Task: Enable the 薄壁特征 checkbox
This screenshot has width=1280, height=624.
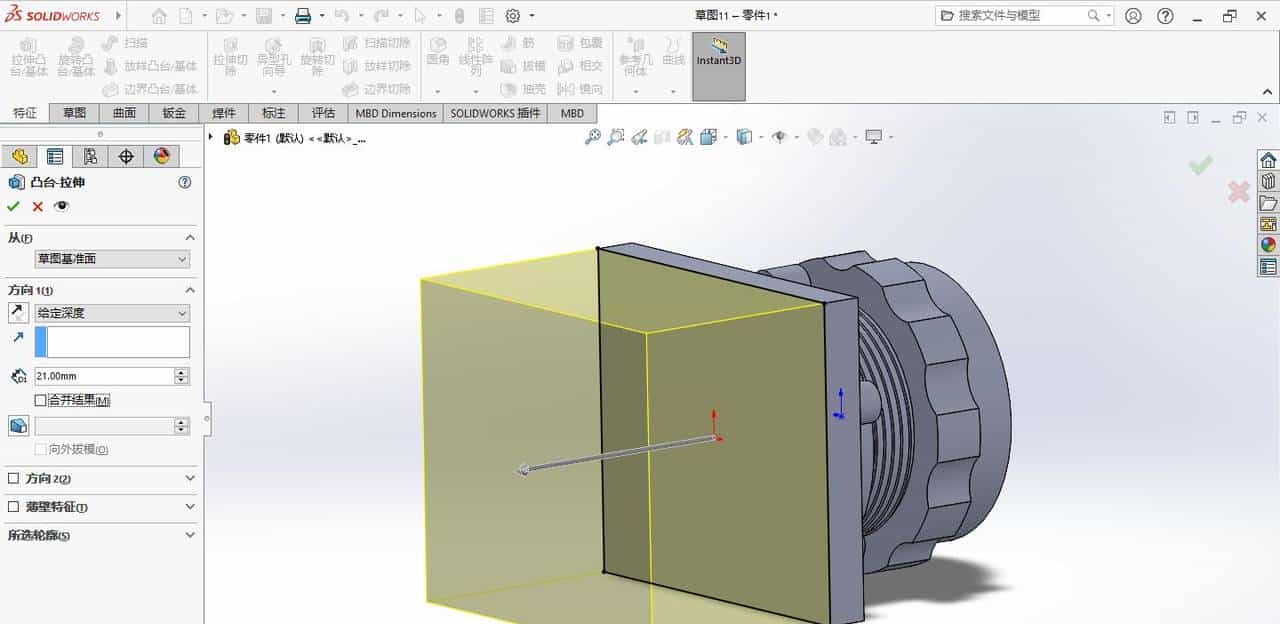Action: click(x=14, y=507)
